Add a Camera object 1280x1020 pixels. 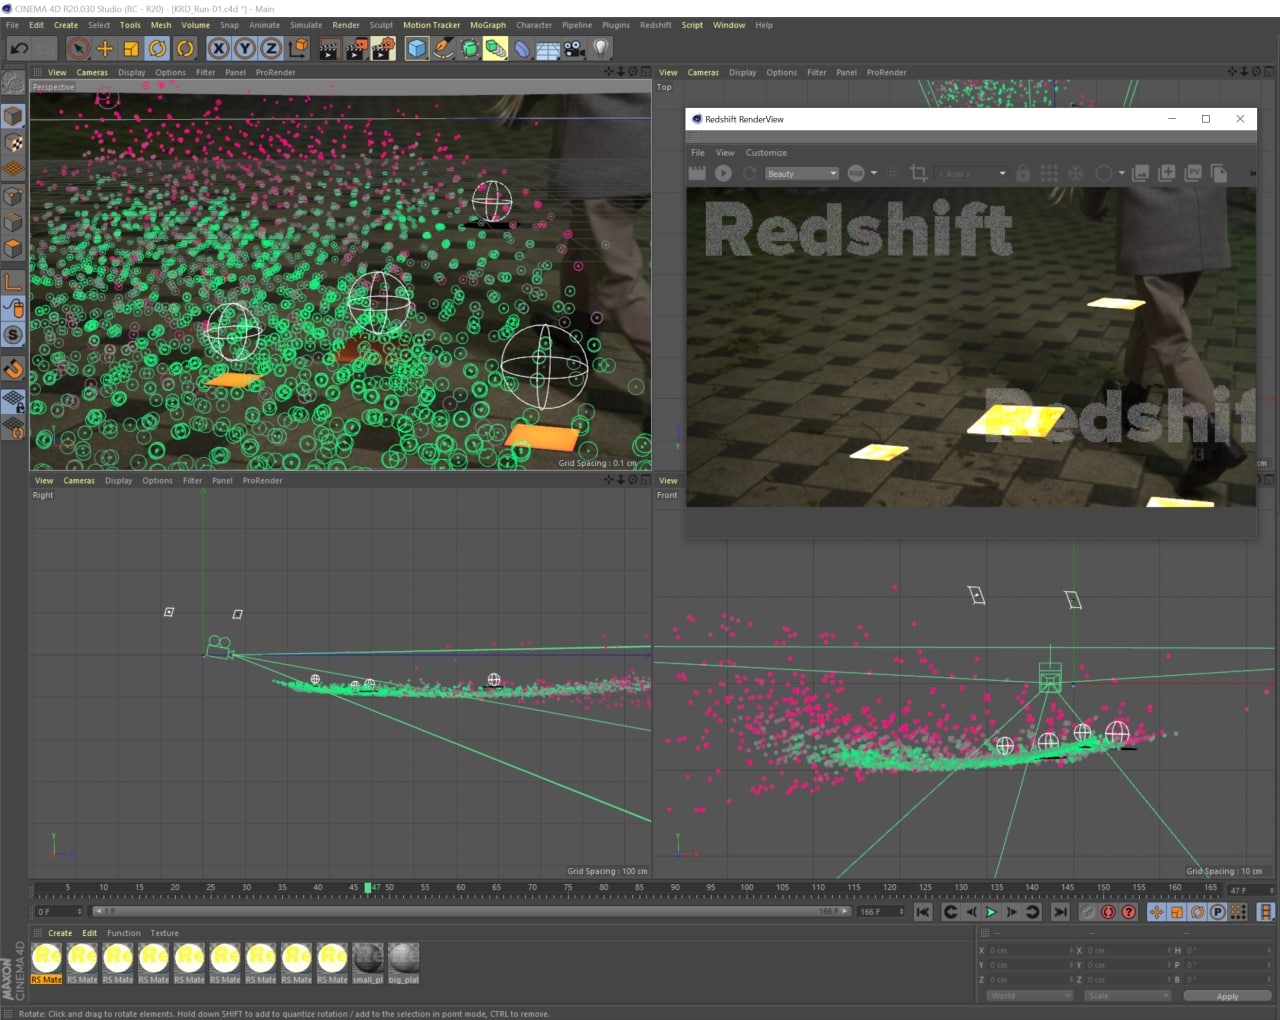[x=574, y=48]
